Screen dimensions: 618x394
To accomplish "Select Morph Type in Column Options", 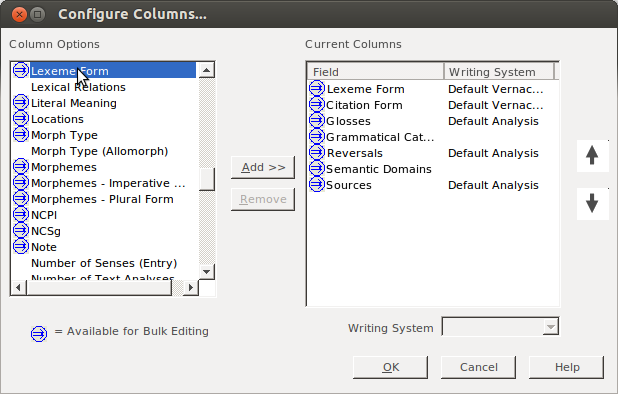I will point(64,135).
